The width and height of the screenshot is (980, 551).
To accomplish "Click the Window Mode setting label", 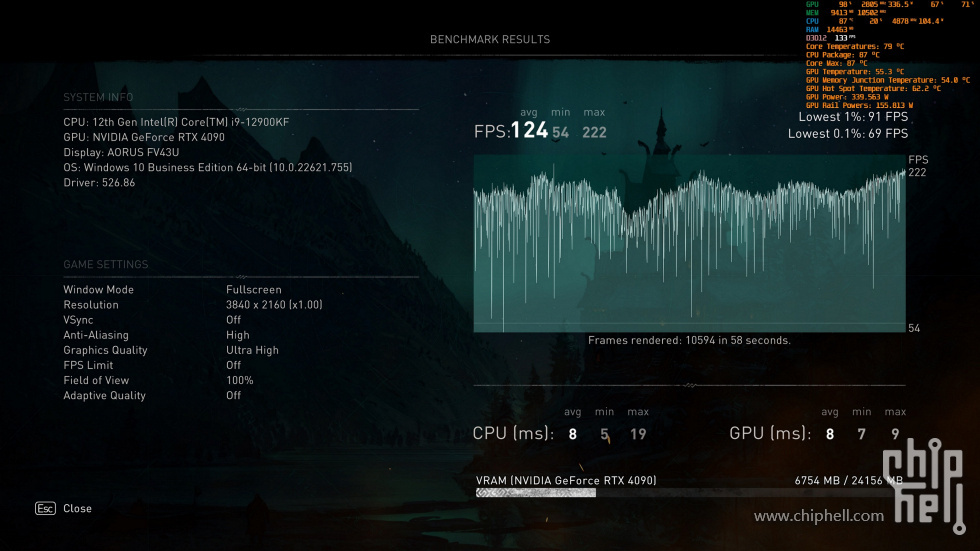I will 99,290.
